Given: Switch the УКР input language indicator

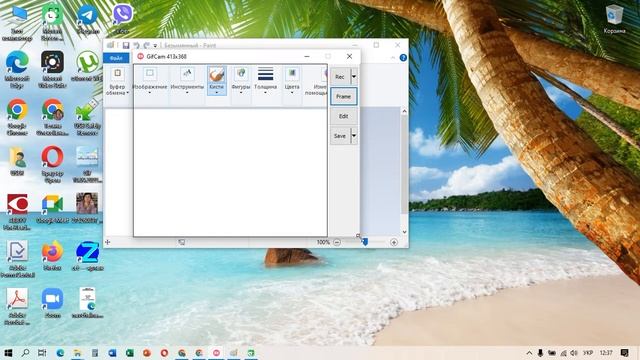Looking at the screenshot, I should click(588, 353).
